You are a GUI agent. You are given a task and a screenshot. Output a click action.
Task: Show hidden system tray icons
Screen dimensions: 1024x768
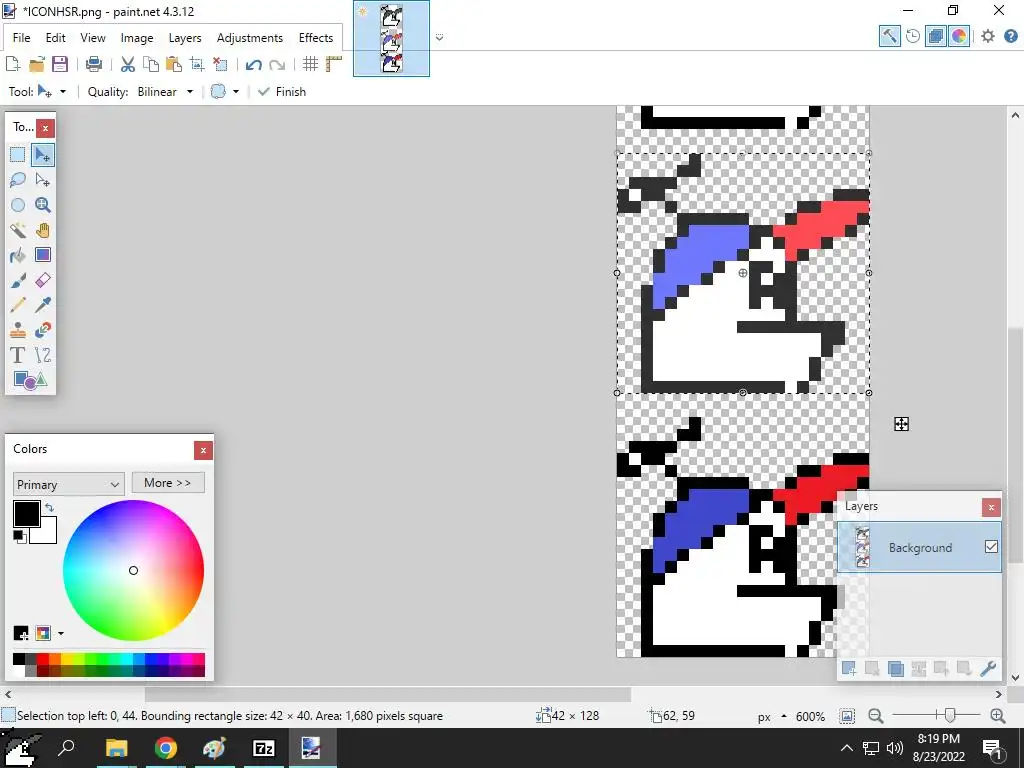[846, 748]
